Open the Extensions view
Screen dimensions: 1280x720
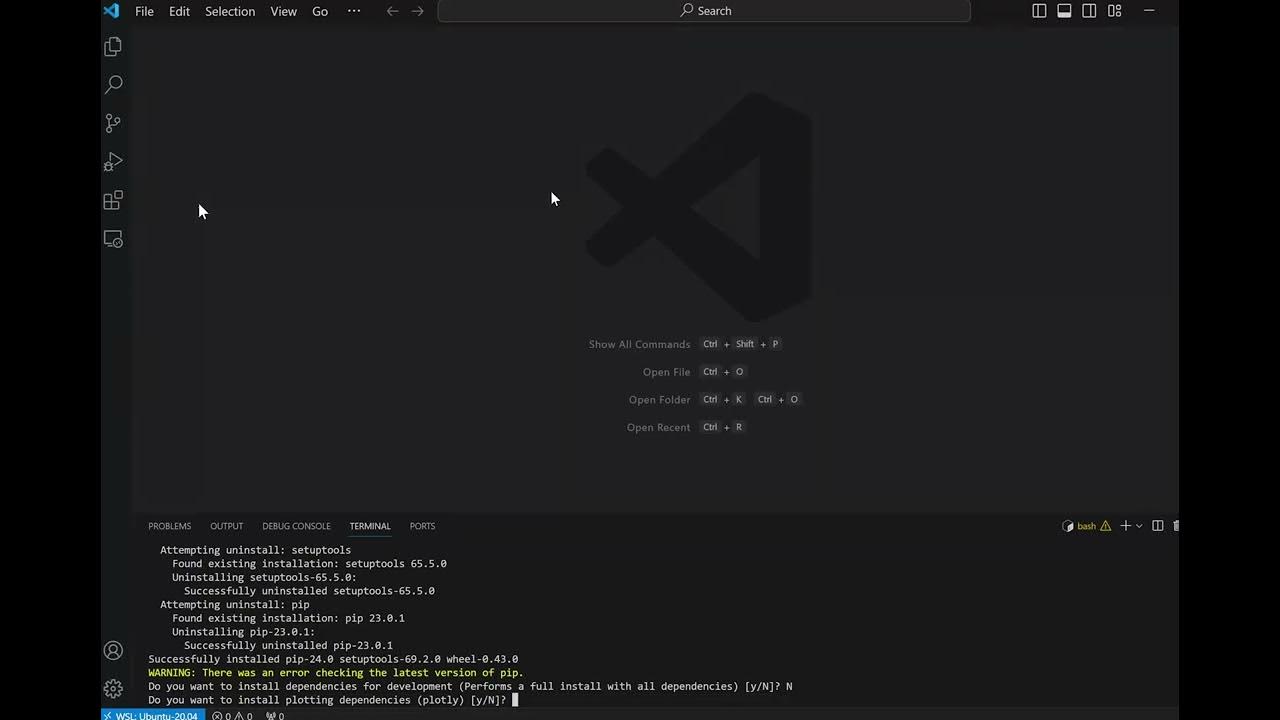click(x=113, y=200)
